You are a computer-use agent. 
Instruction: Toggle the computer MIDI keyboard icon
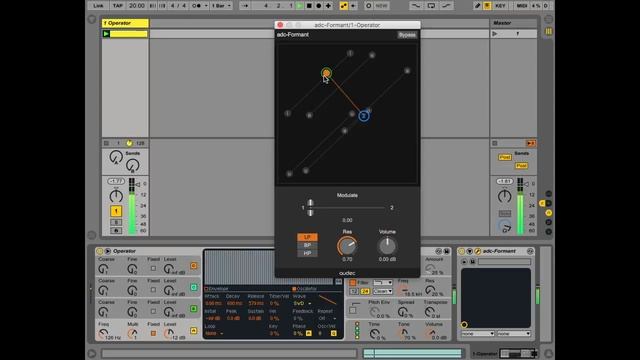(487, 6)
